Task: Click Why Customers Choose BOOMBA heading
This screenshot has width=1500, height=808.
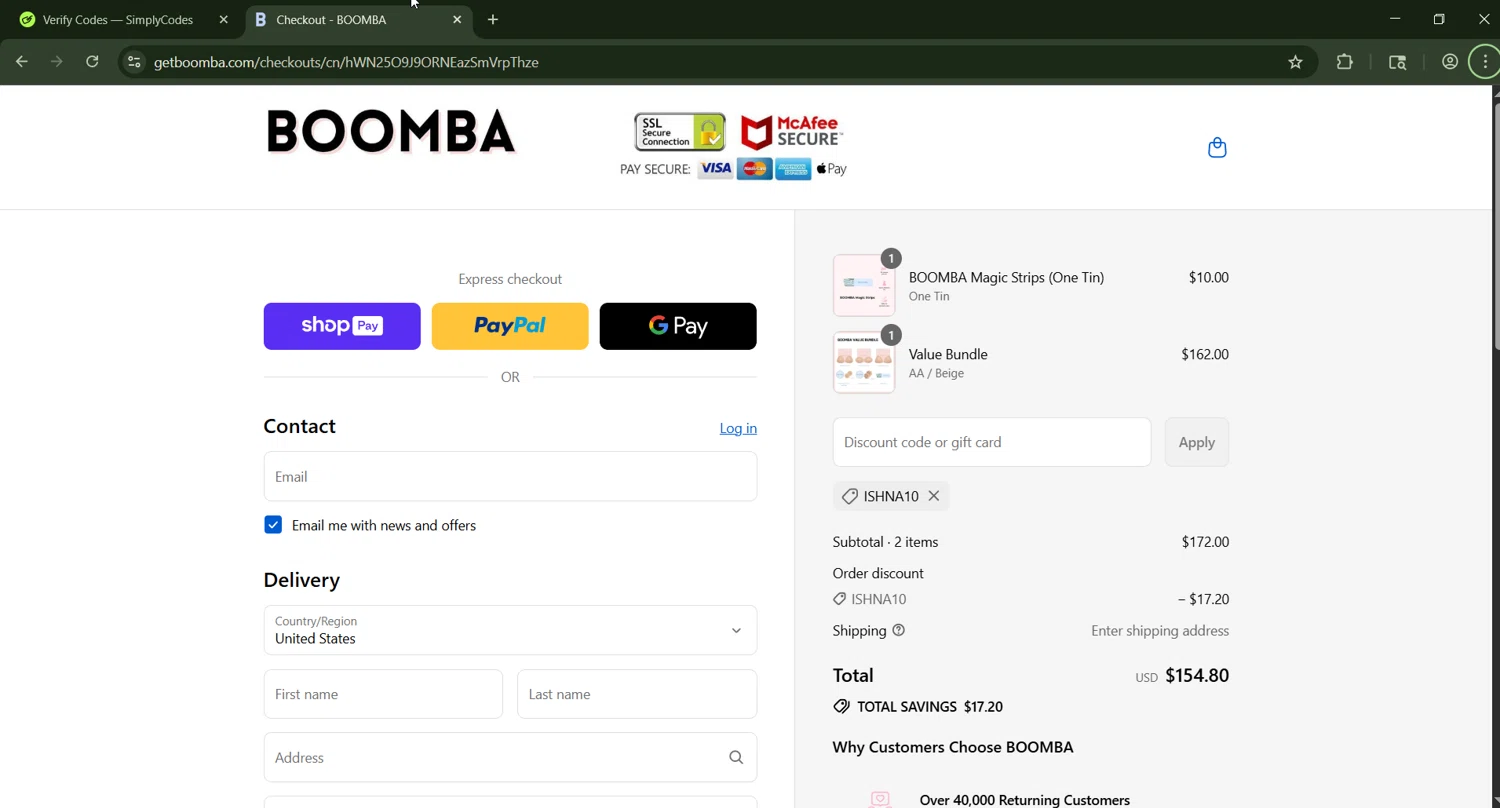Action: [x=953, y=747]
